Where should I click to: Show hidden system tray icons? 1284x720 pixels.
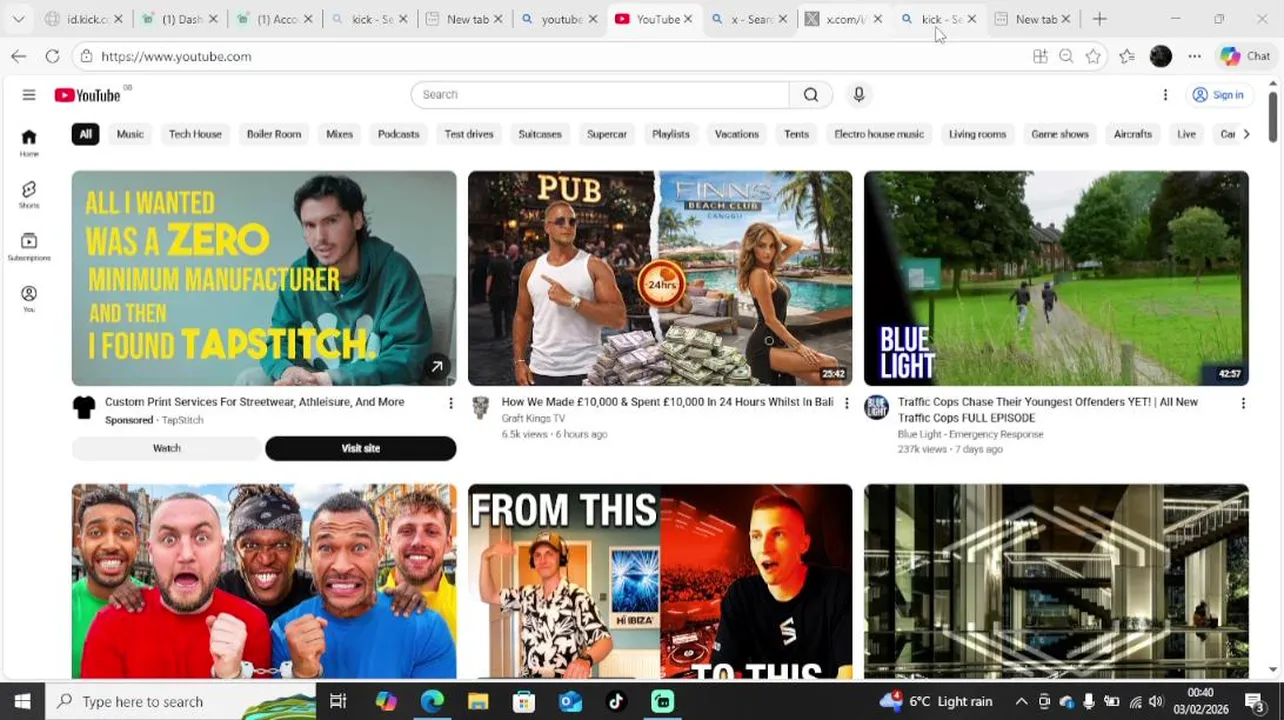click(1021, 702)
